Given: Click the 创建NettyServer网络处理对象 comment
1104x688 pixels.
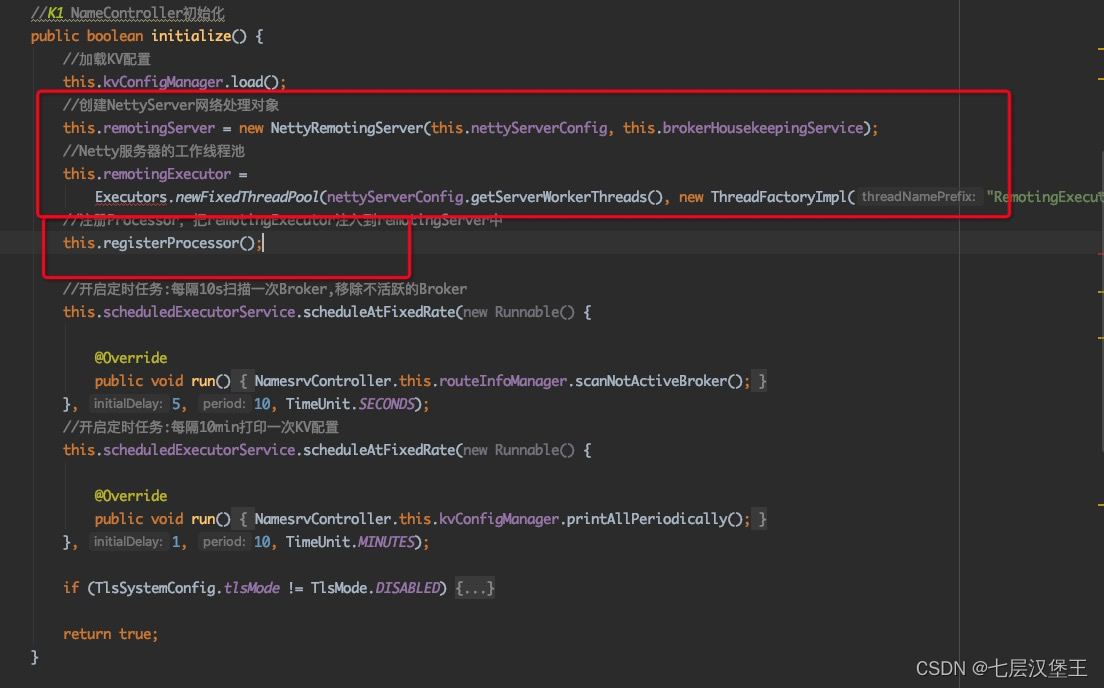Looking at the screenshot, I should click(171, 105).
